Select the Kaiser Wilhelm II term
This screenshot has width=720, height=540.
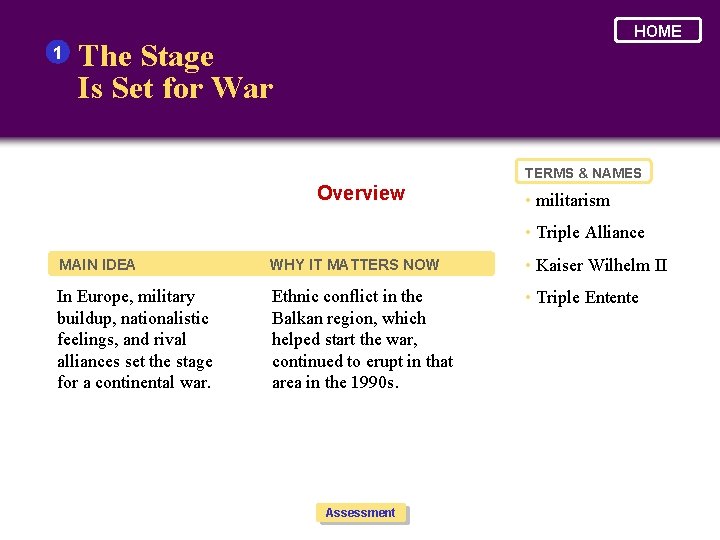[601, 265]
